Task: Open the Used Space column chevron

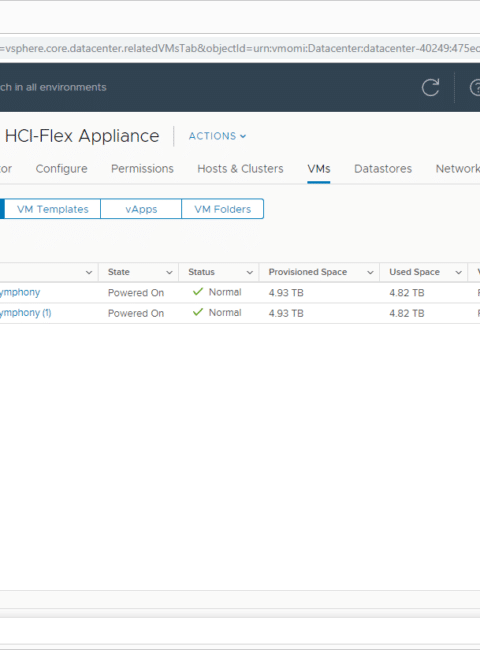Action: point(458,272)
